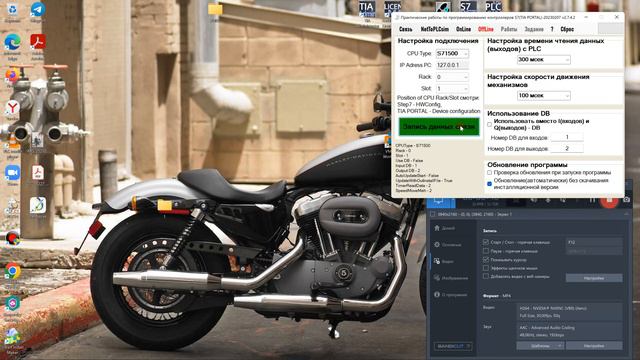Launch Google Chrome from the desktop

pyautogui.click(x=12, y=271)
